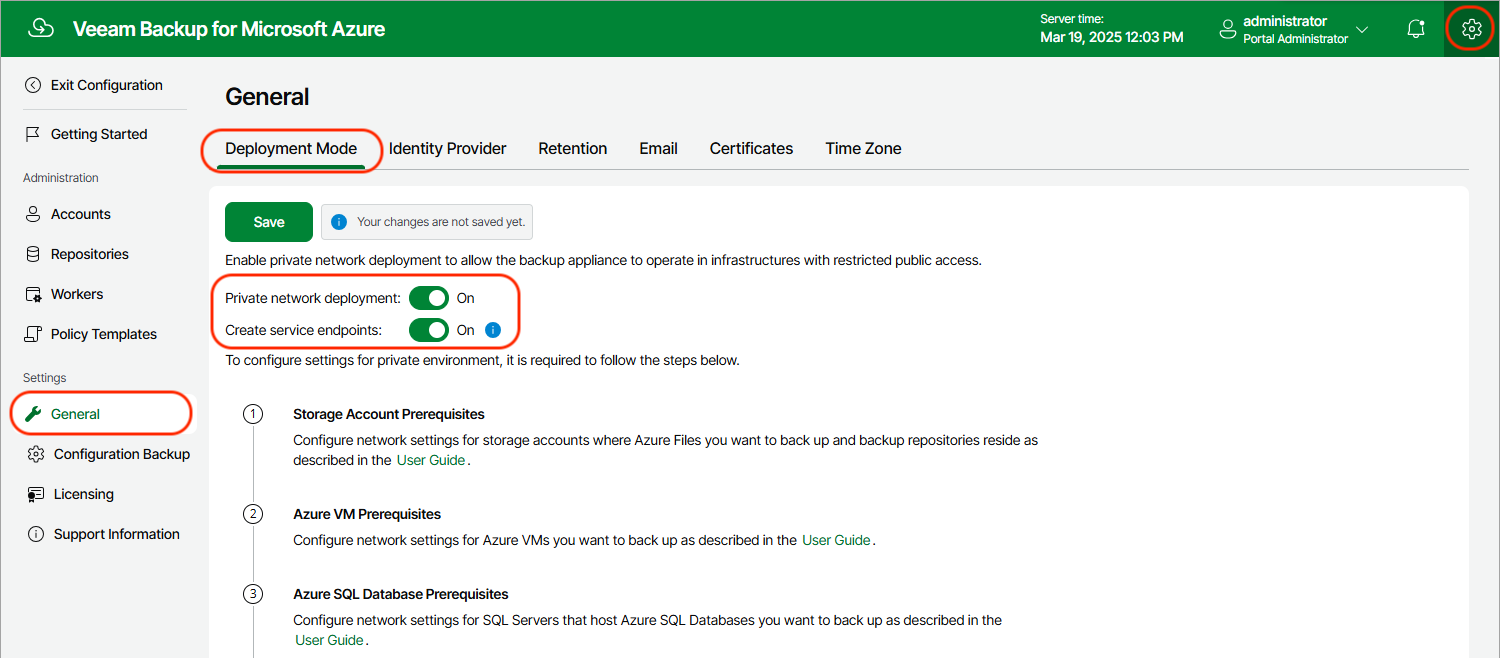
Task: Click 'Veeam Backup for Microsoft Azure' title
Action: tap(229, 29)
